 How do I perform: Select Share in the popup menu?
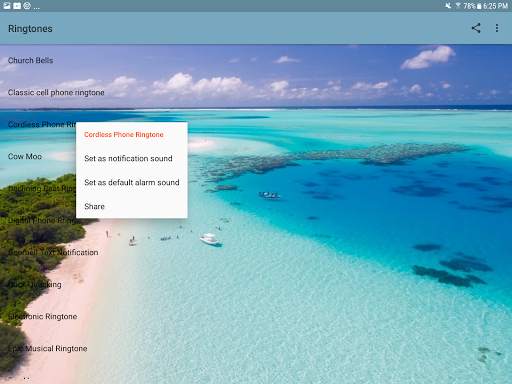132,206
